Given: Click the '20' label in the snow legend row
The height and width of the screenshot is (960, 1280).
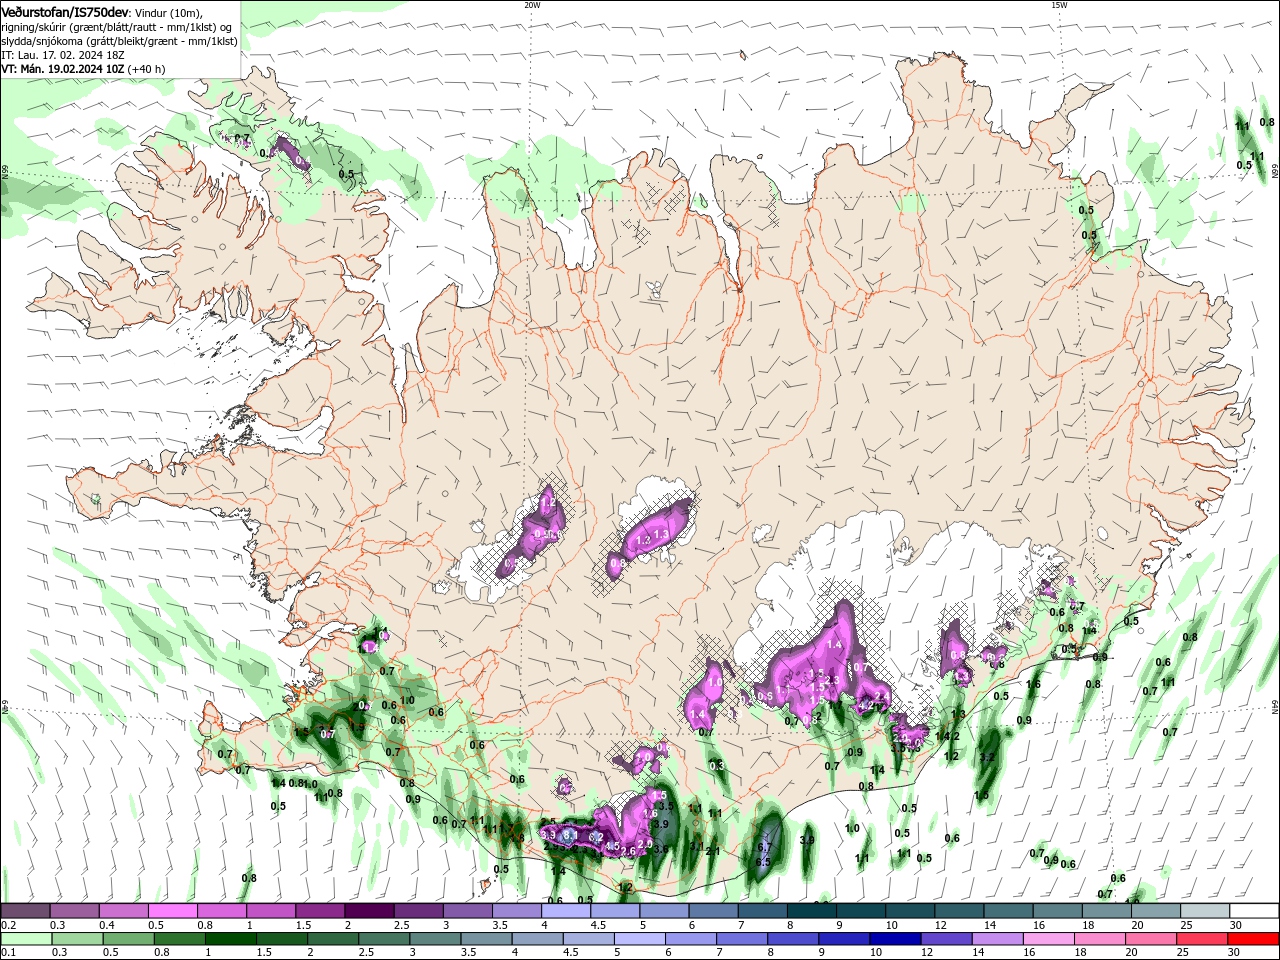Looking at the screenshot, I should 1137,925.
